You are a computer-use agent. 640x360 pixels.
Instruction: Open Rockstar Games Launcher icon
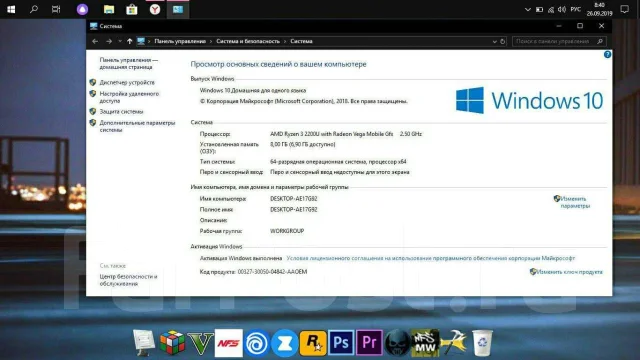313,343
